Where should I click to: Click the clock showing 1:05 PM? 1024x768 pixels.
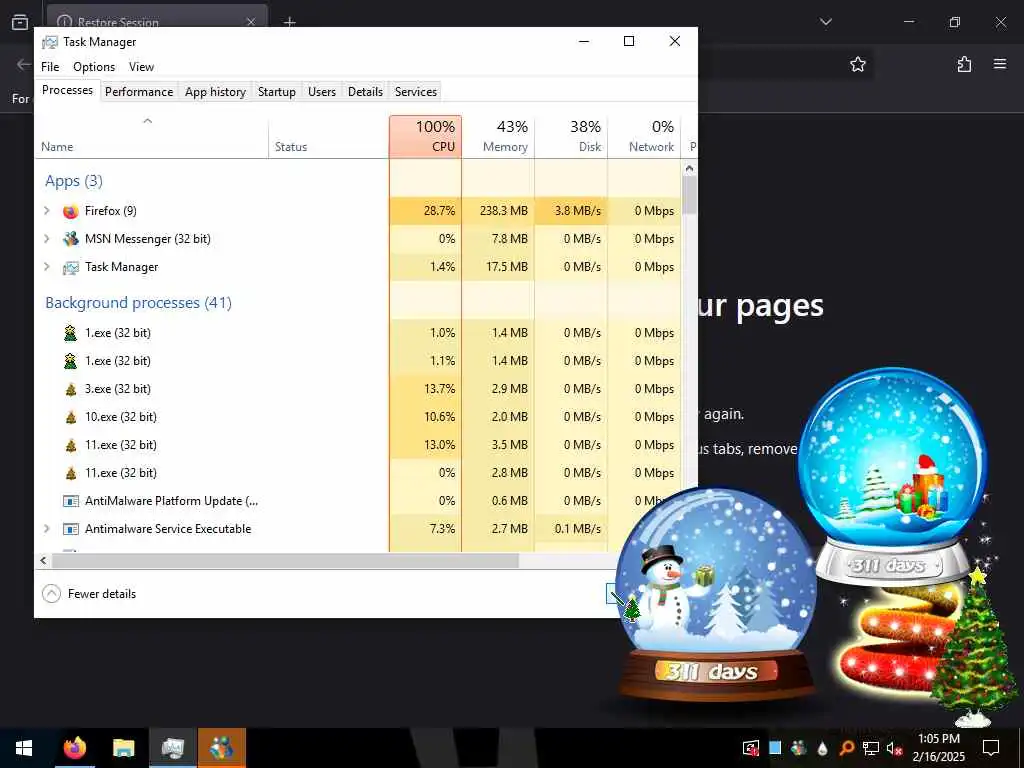tap(938, 739)
